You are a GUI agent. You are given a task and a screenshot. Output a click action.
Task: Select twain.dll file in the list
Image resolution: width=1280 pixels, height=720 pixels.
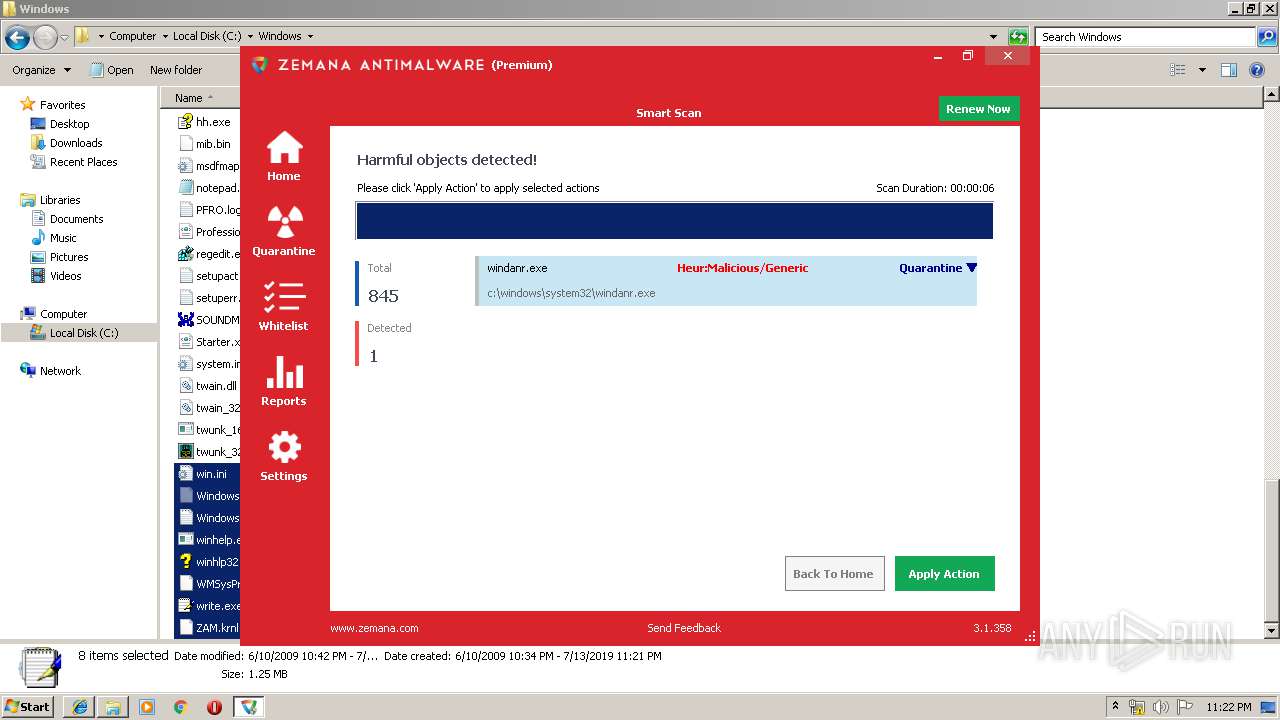(x=208, y=386)
